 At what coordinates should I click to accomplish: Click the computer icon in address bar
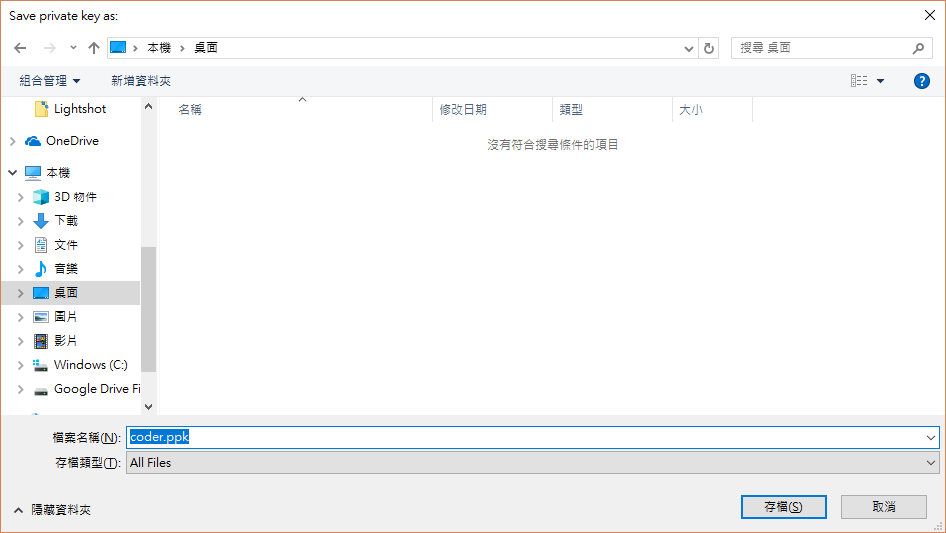[x=118, y=48]
